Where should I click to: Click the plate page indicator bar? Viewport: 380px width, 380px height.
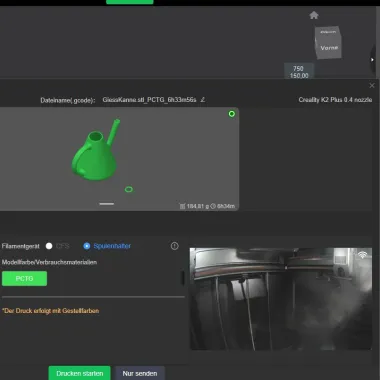click(x=107, y=204)
